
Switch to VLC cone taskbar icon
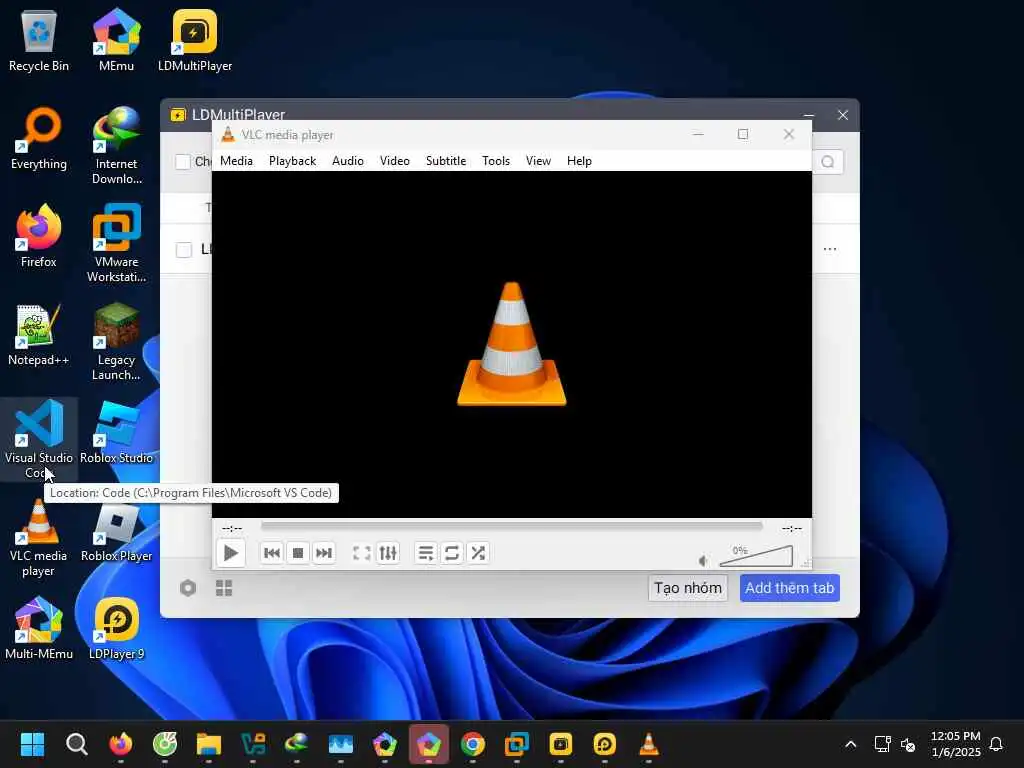coord(648,744)
